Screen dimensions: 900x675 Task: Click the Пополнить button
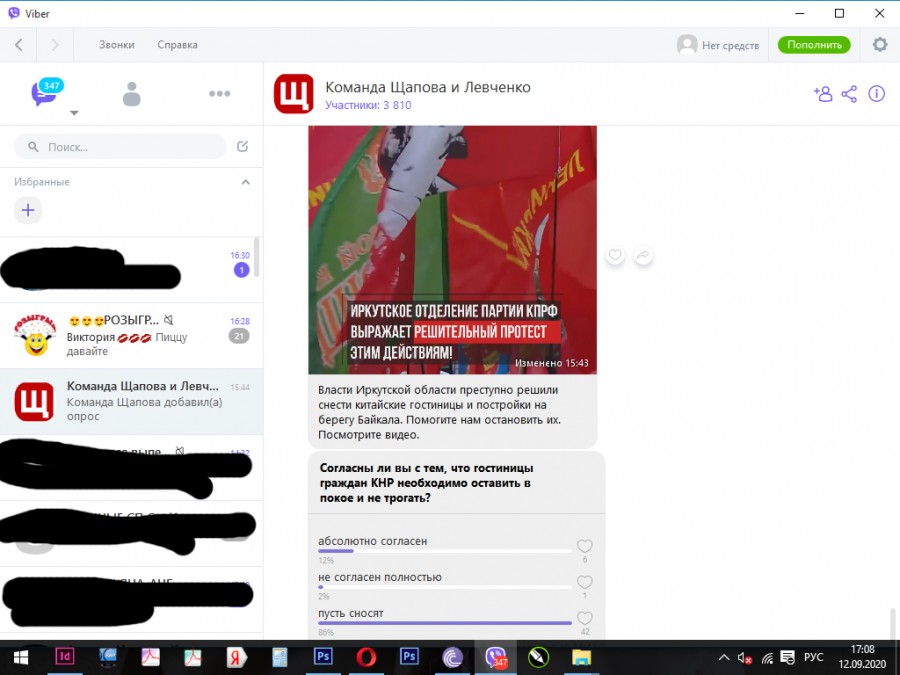(x=814, y=45)
